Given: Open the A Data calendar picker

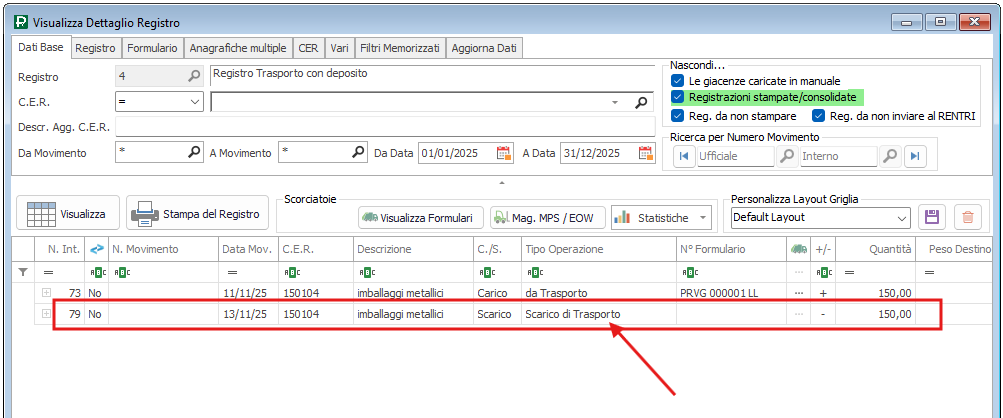Looking at the screenshot, I should click(x=646, y=153).
